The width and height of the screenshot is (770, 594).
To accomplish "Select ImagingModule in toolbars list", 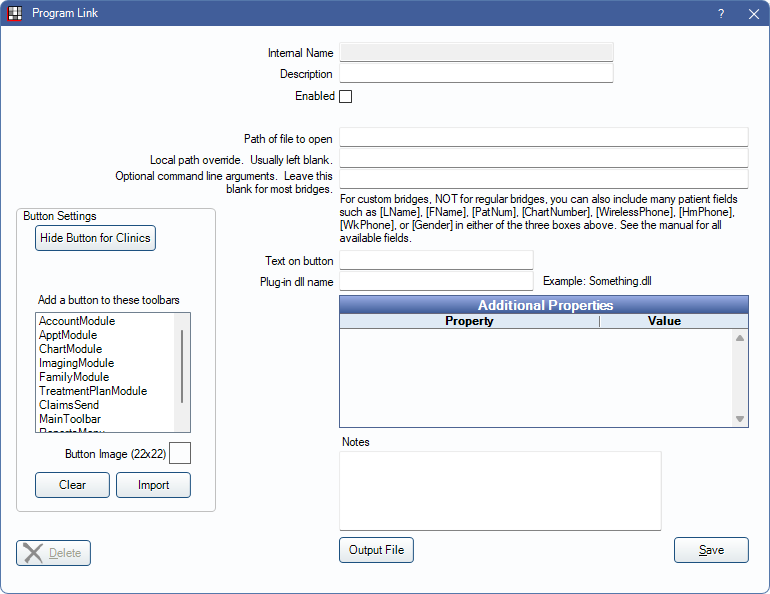I will coord(76,363).
